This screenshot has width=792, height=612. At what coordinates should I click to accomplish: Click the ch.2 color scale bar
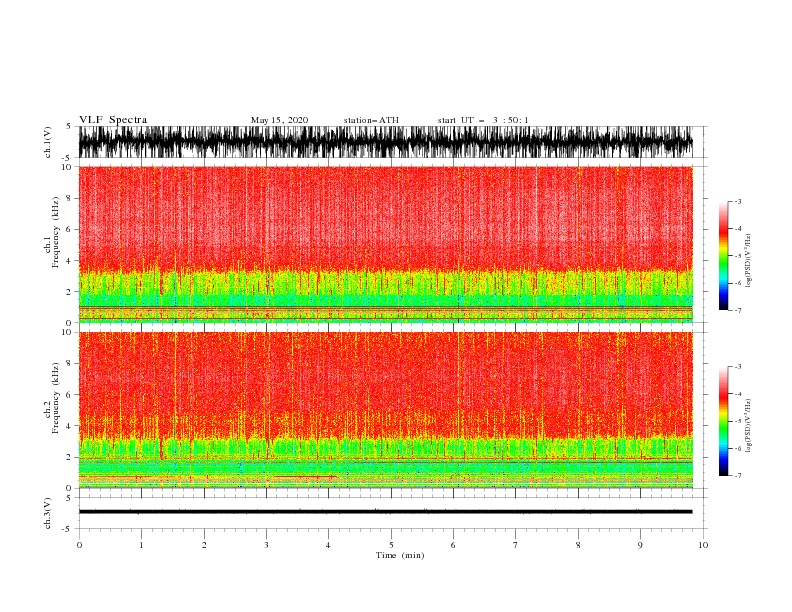pyautogui.click(x=723, y=421)
